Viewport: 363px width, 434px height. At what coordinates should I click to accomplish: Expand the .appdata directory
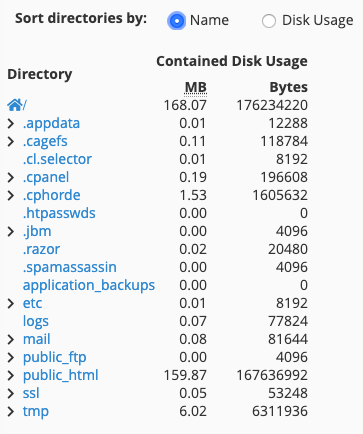pyautogui.click(x=11, y=124)
